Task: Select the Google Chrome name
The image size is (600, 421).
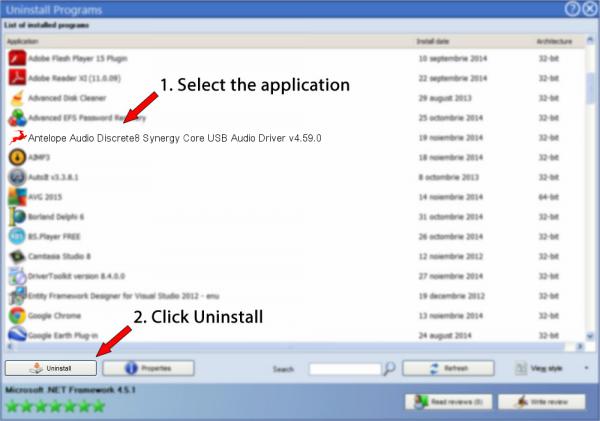Action: (x=54, y=316)
